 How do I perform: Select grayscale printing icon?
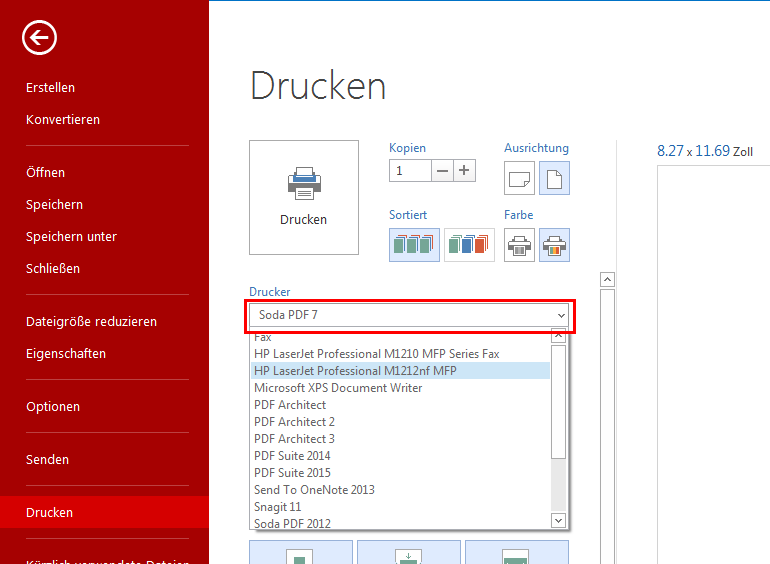click(x=519, y=245)
